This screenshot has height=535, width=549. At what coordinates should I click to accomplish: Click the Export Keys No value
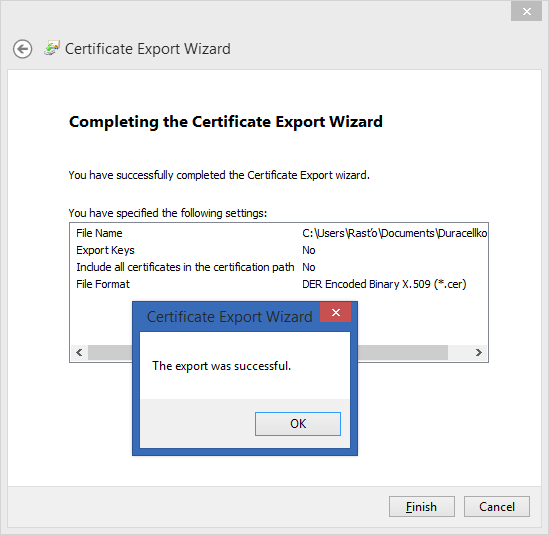click(x=308, y=250)
